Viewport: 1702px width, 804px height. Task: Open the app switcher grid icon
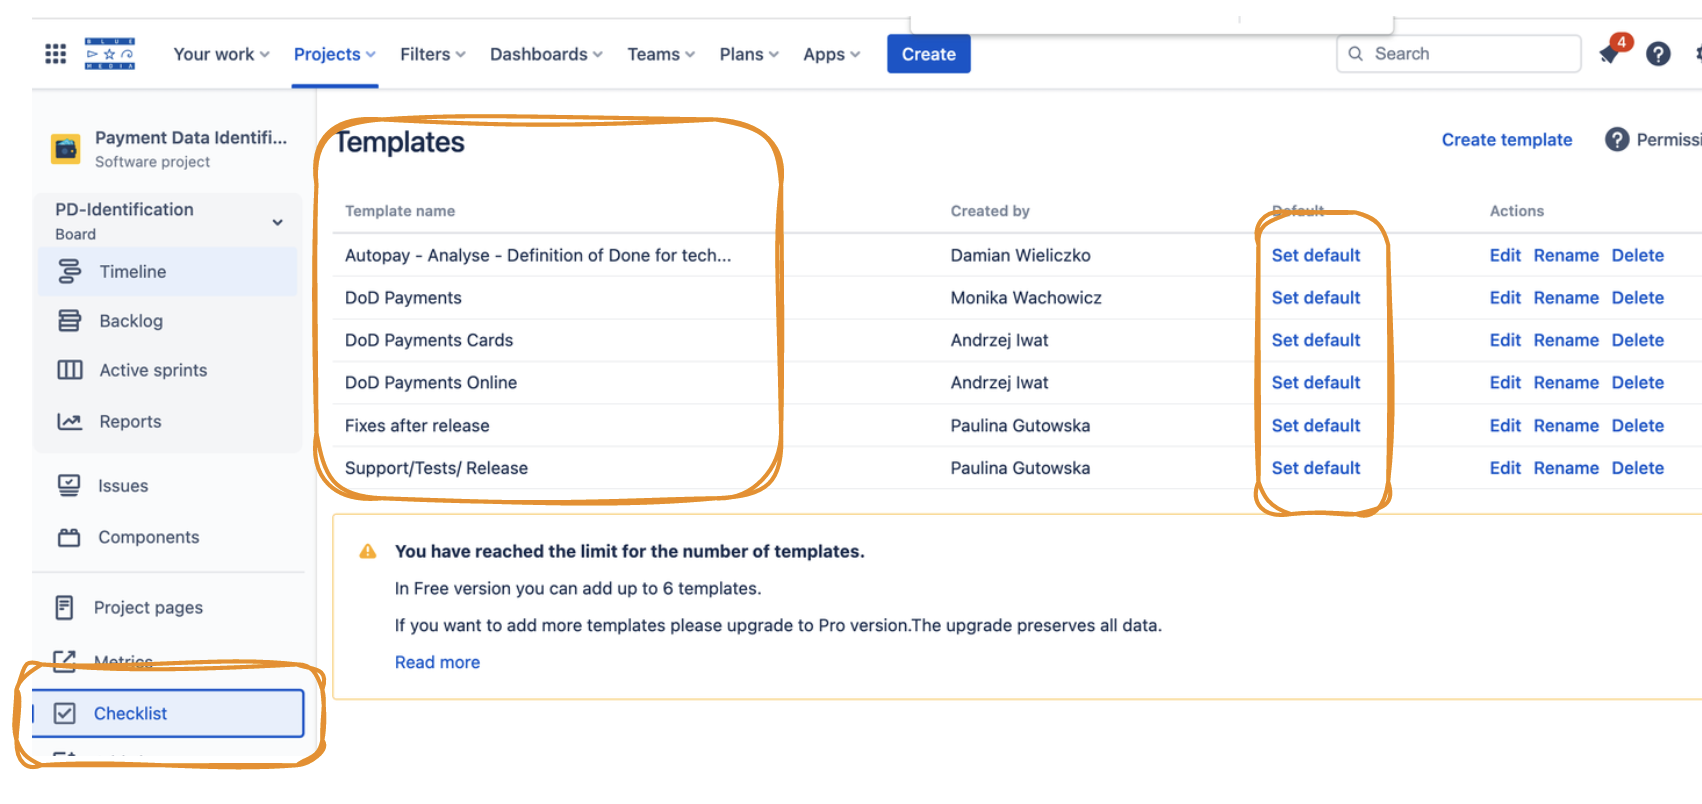[x=56, y=54]
